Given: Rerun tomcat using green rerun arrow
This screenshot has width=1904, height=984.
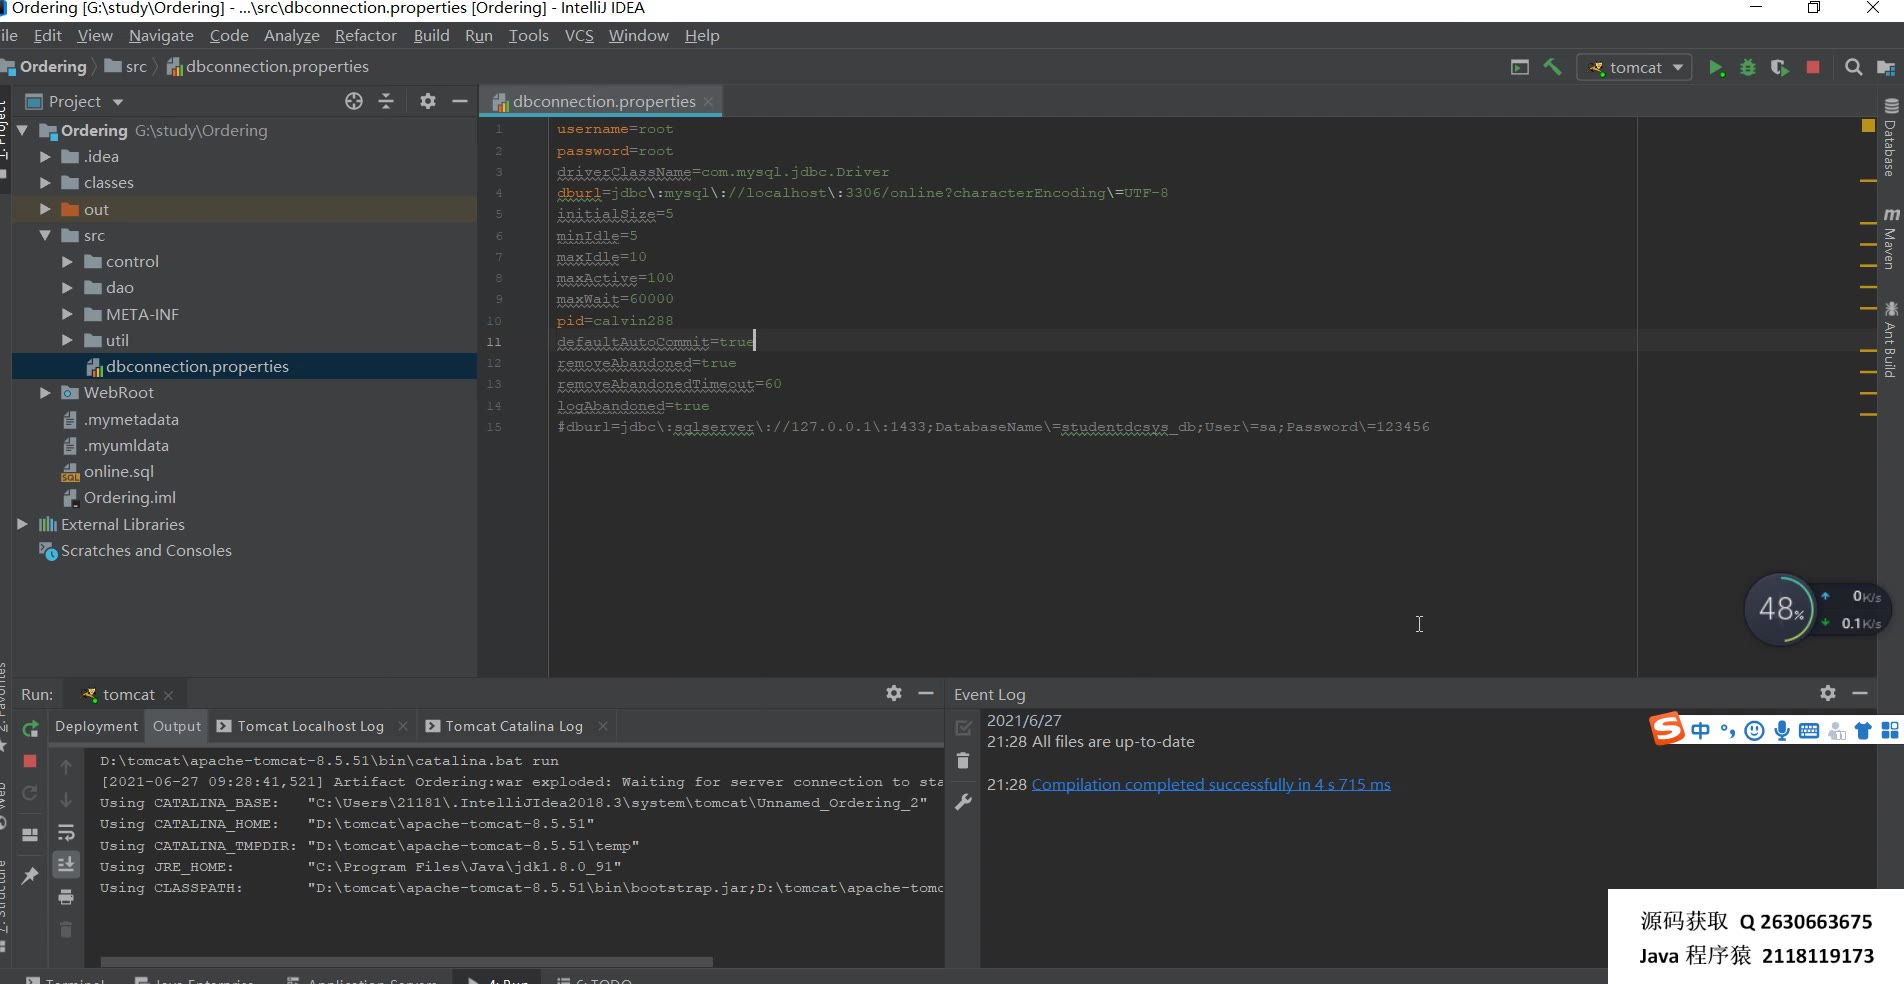Looking at the screenshot, I should point(30,729).
